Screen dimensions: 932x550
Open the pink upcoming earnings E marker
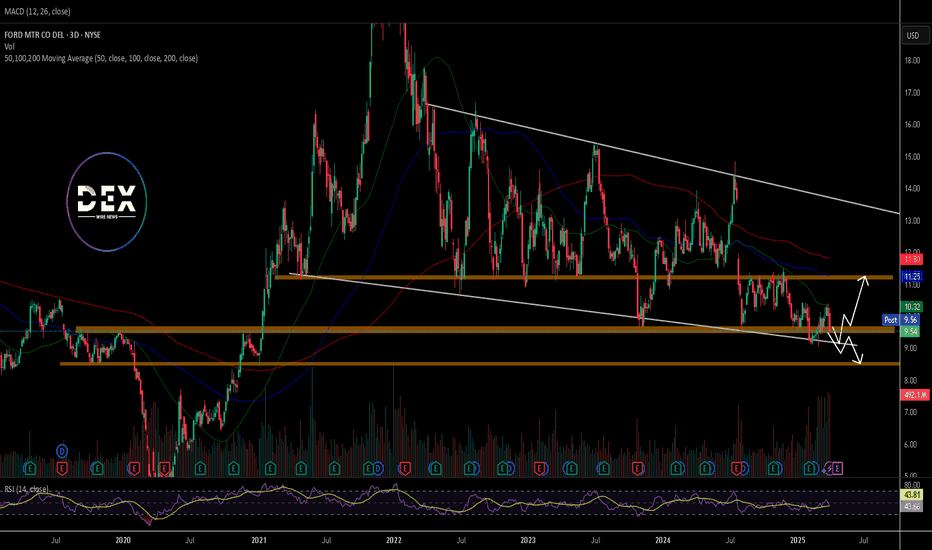(837, 469)
